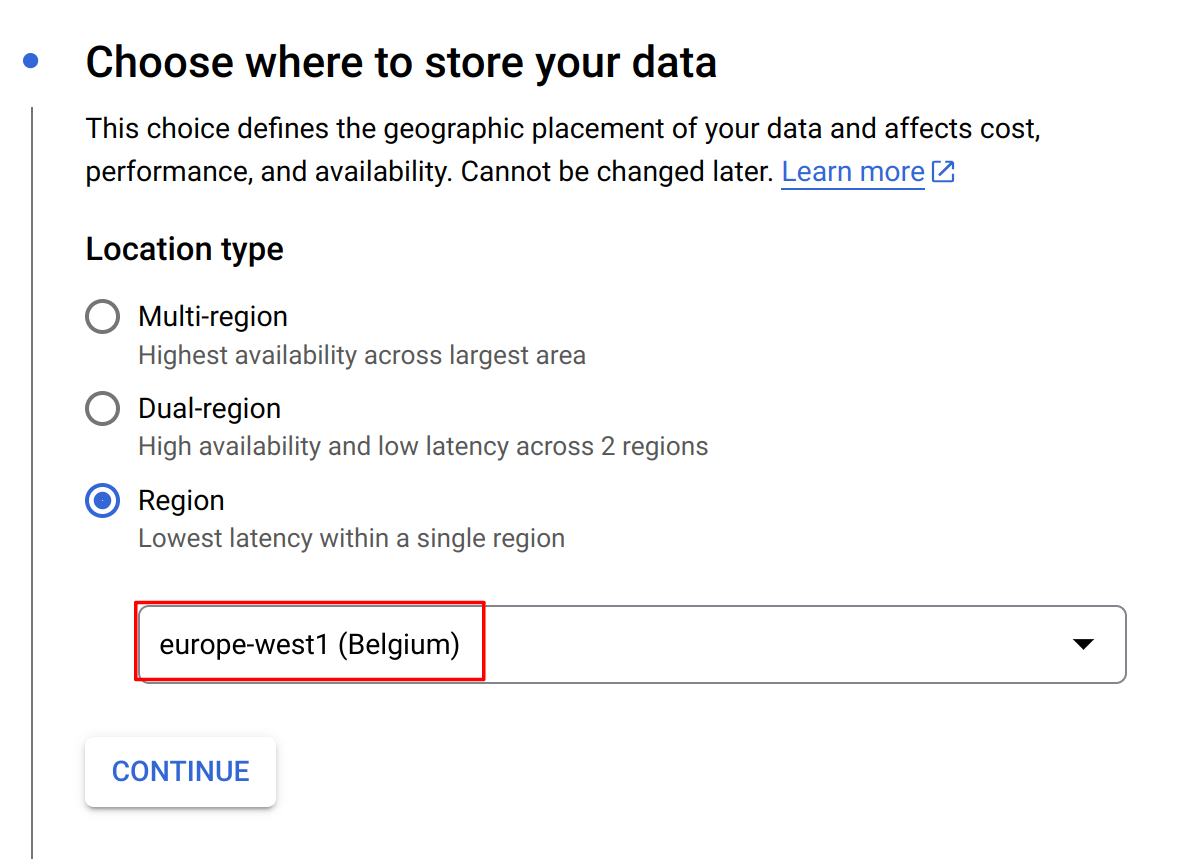Select the Region radio button
Screen dimensions: 1184x863
point(103,501)
